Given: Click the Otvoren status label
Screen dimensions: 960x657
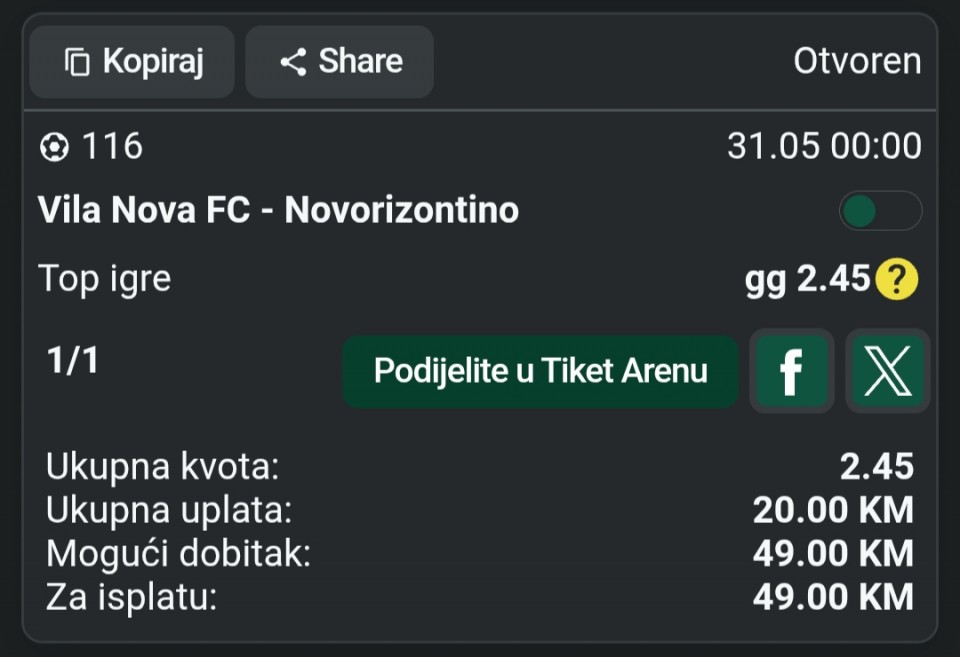Looking at the screenshot, I should [x=857, y=61].
